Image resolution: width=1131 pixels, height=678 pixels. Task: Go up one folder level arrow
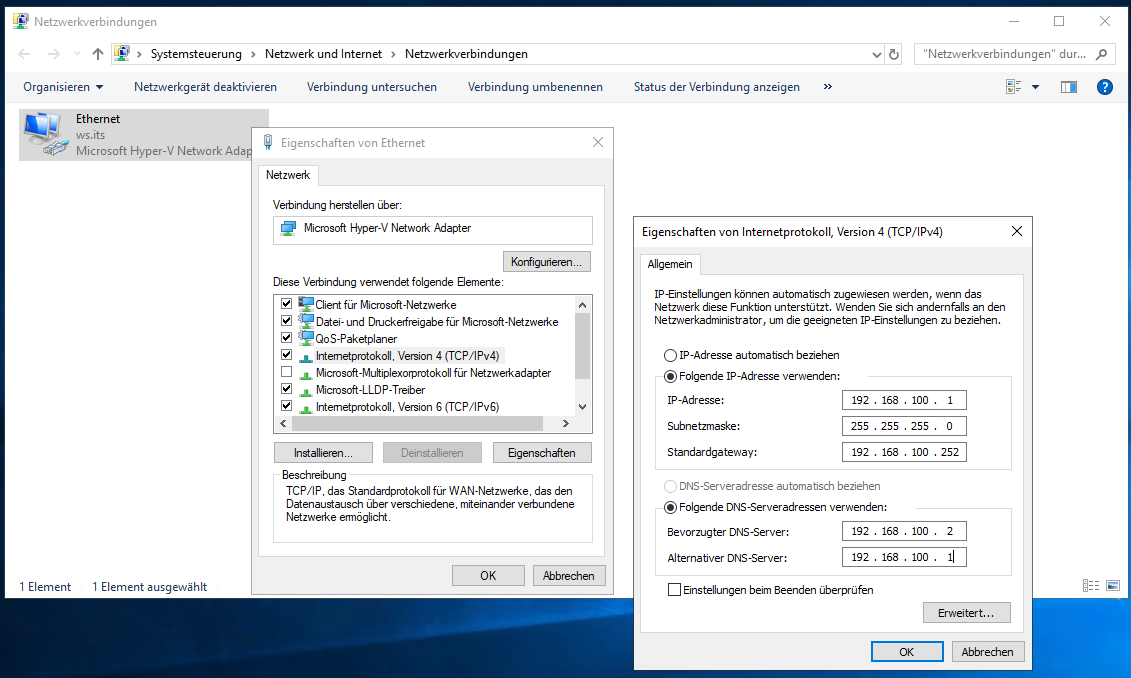point(98,54)
